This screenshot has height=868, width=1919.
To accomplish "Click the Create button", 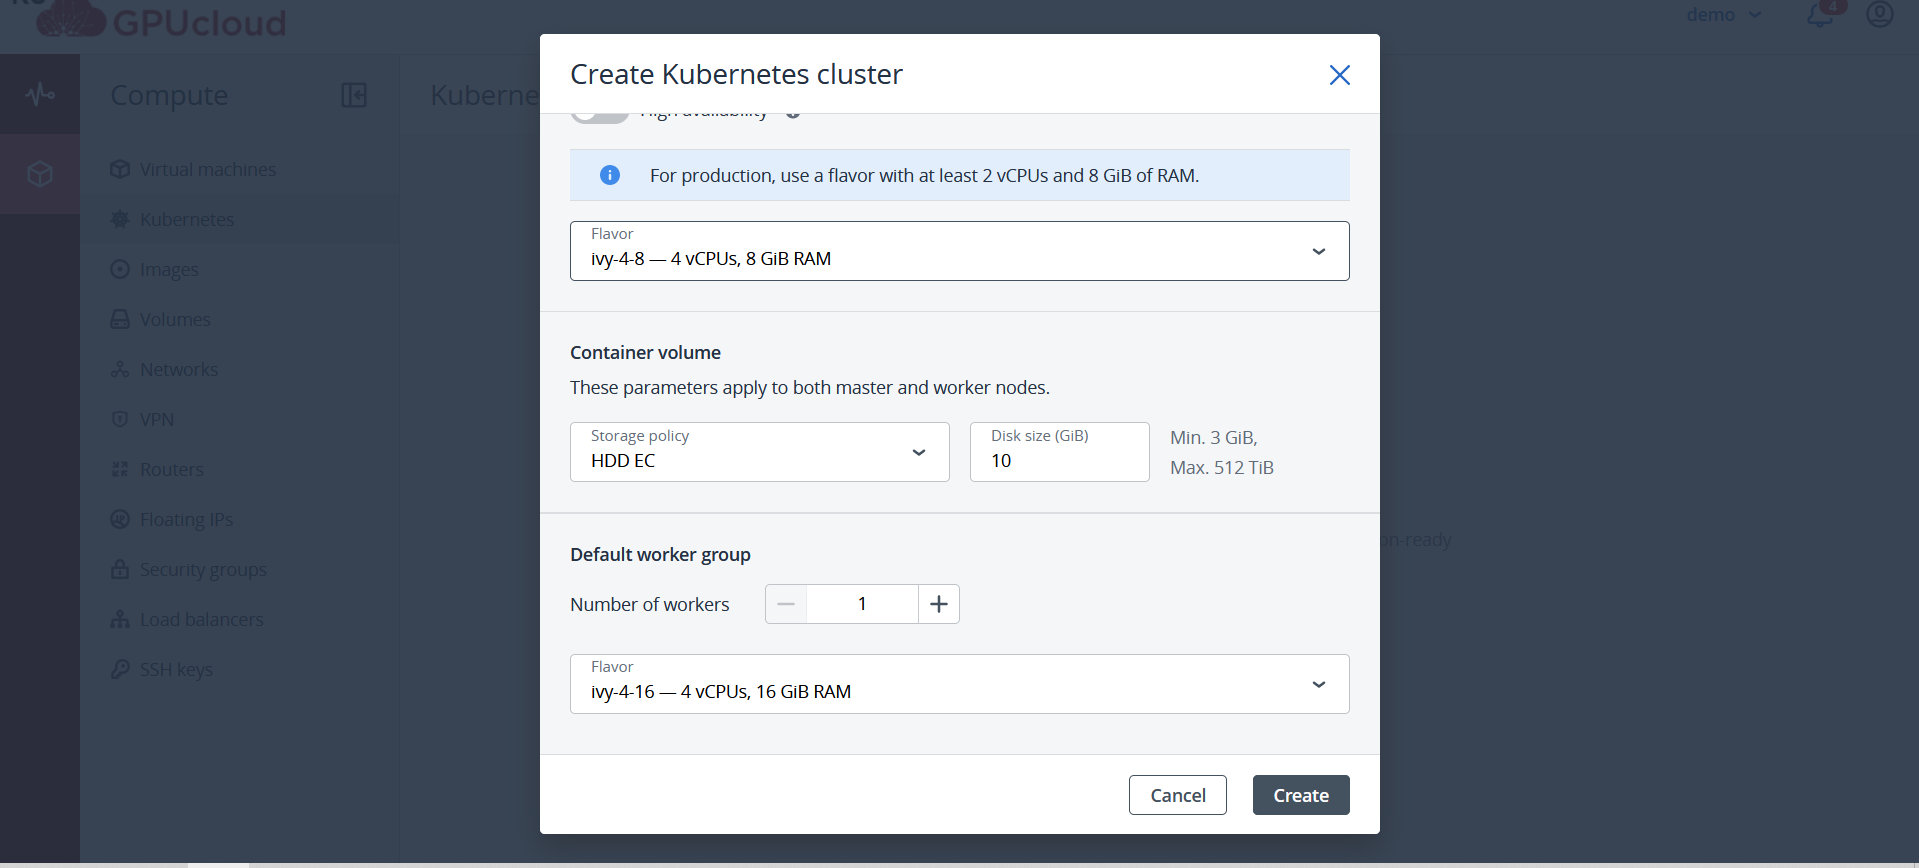I will click(1301, 795).
